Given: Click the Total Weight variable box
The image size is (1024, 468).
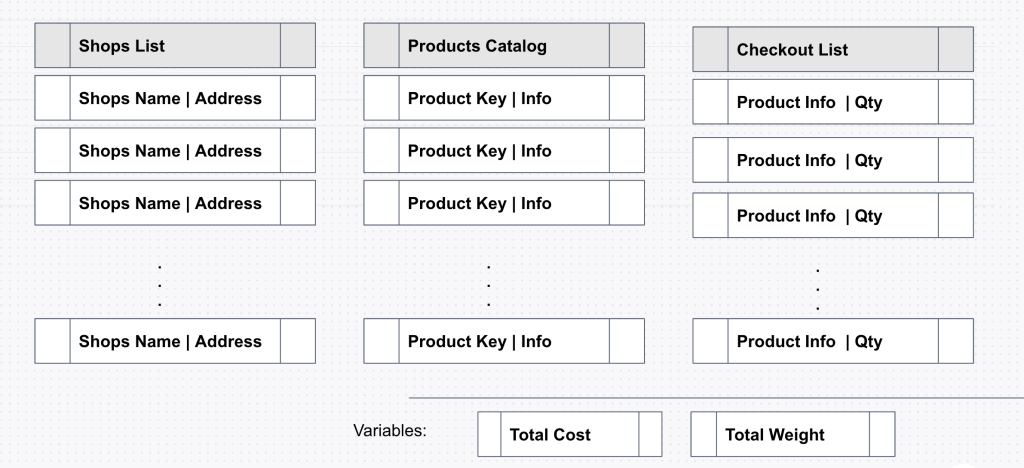Looking at the screenshot, I should (x=792, y=435).
